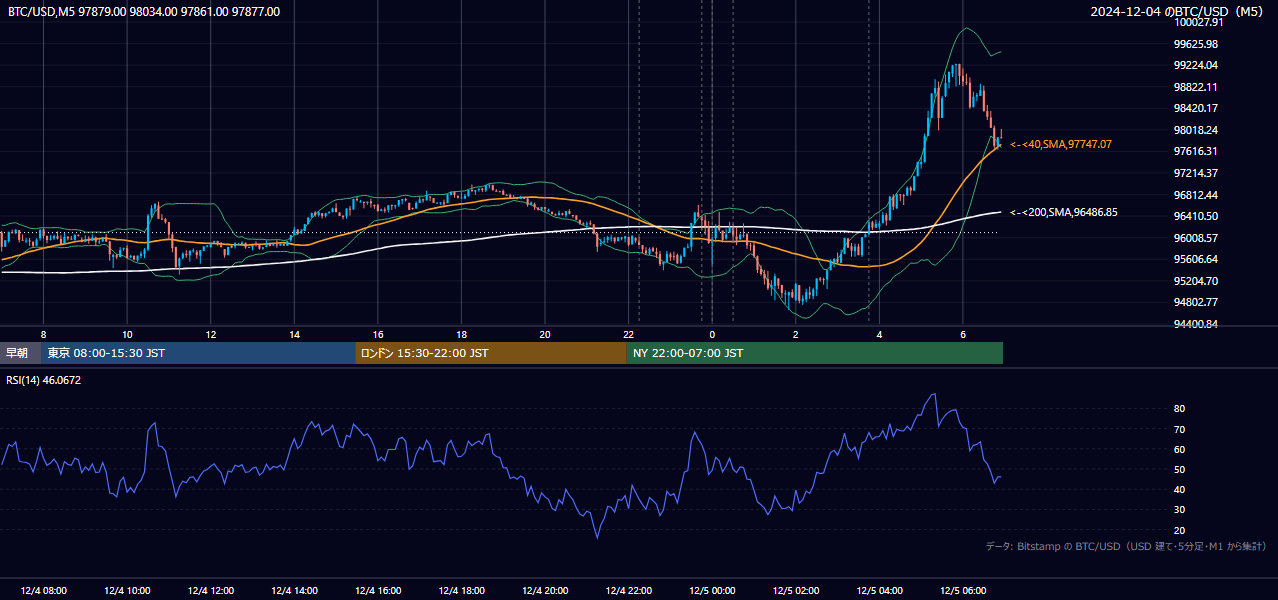The height and width of the screenshot is (600, 1278).
Task: Select the 40 SMA label showing 97747.07
Action: [1061, 145]
